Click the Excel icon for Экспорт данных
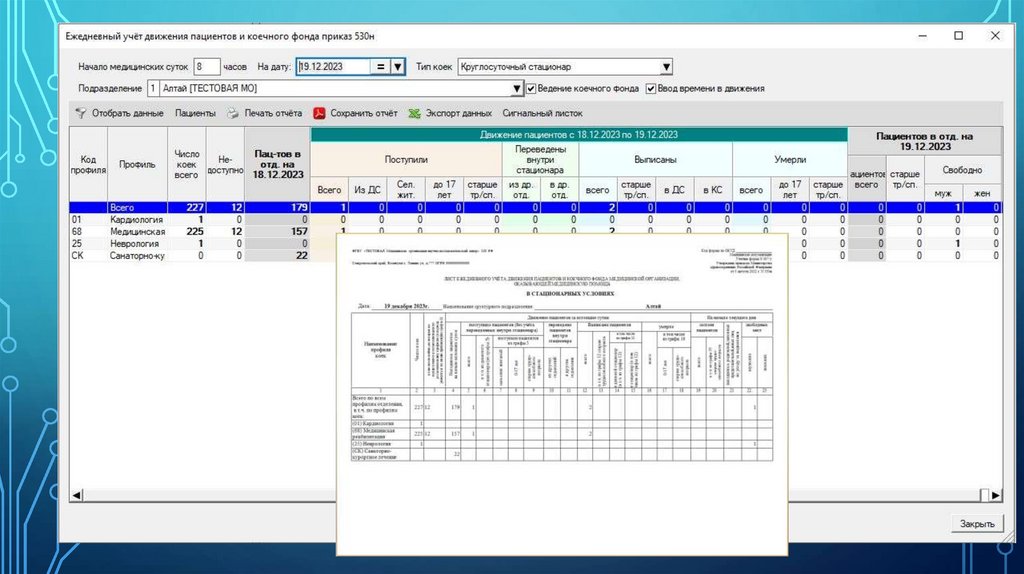The height and width of the screenshot is (574, 1024). [x=414, y=114]
